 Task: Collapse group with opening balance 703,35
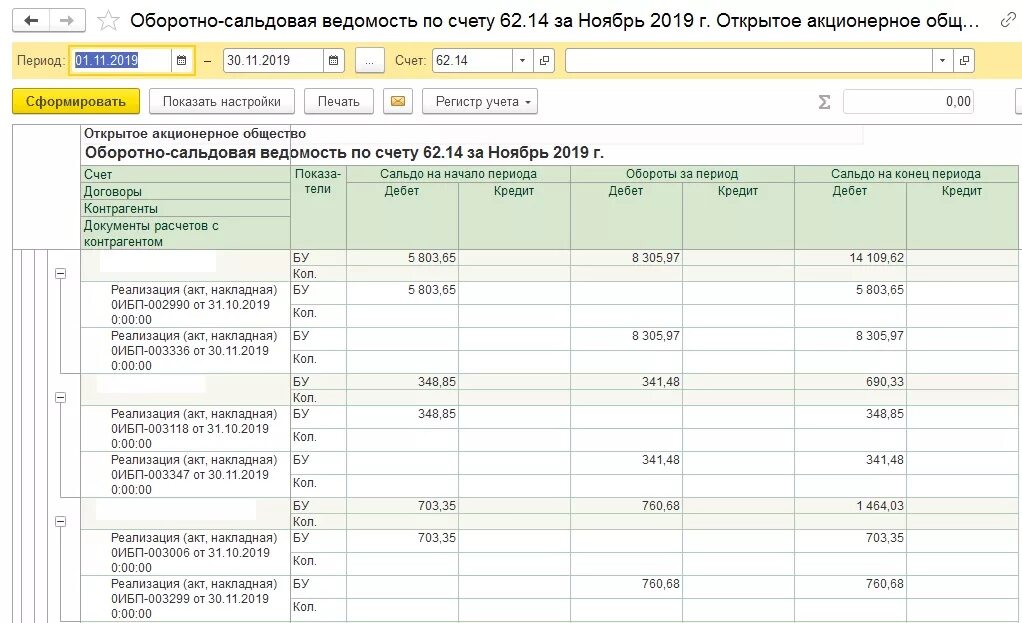tap(61, 521)
